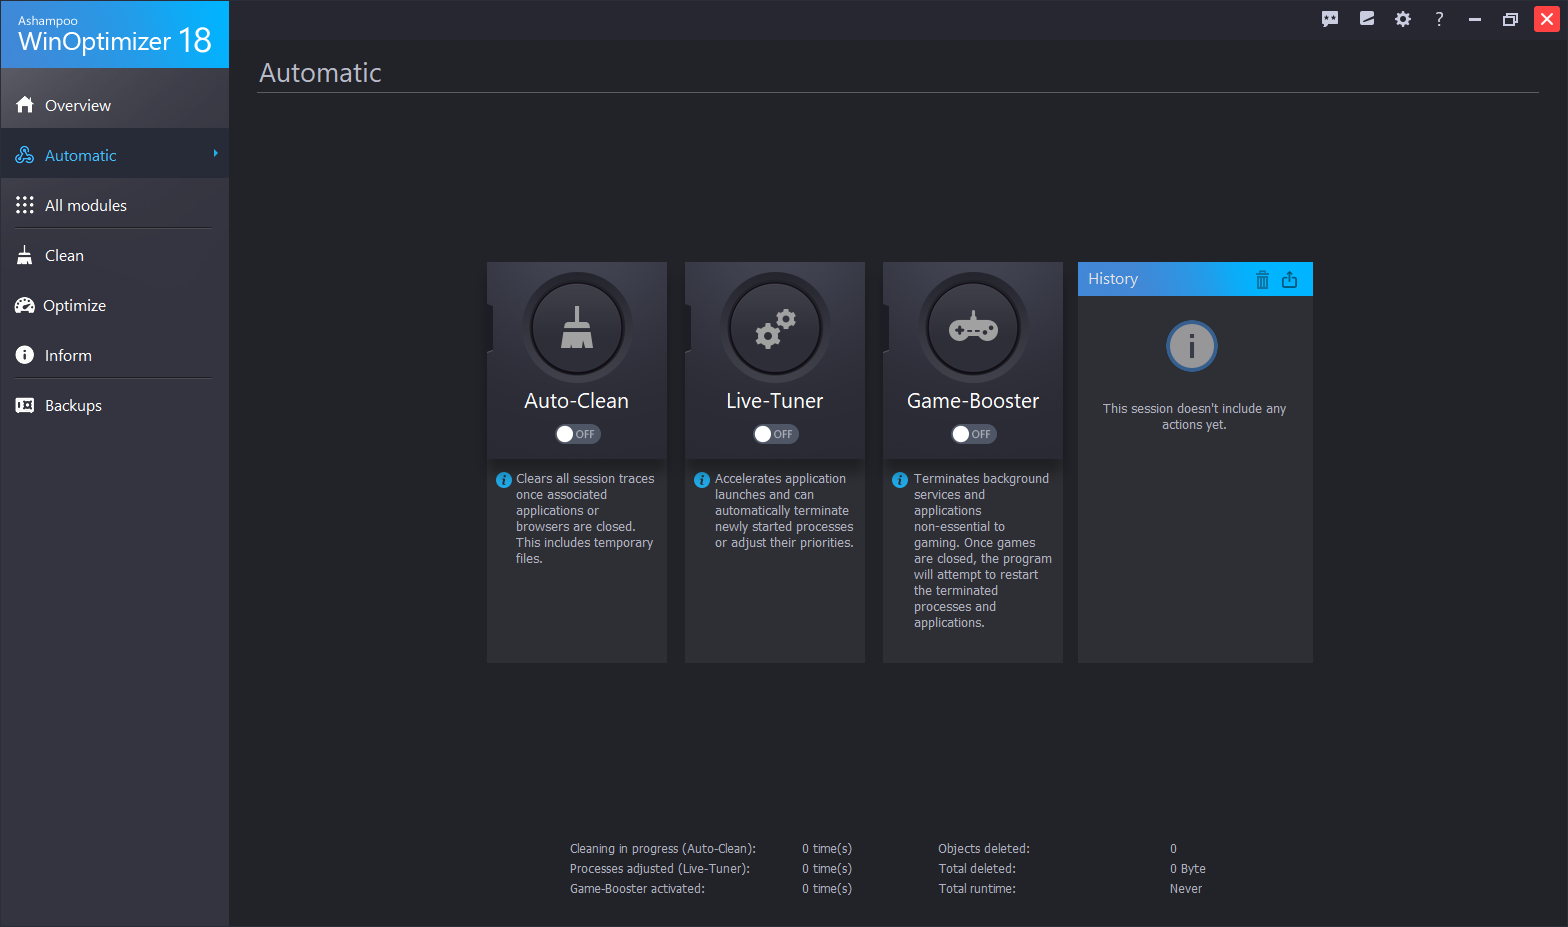
Task: Restore down the WinOptimizer window
Action: point(1511,19)
